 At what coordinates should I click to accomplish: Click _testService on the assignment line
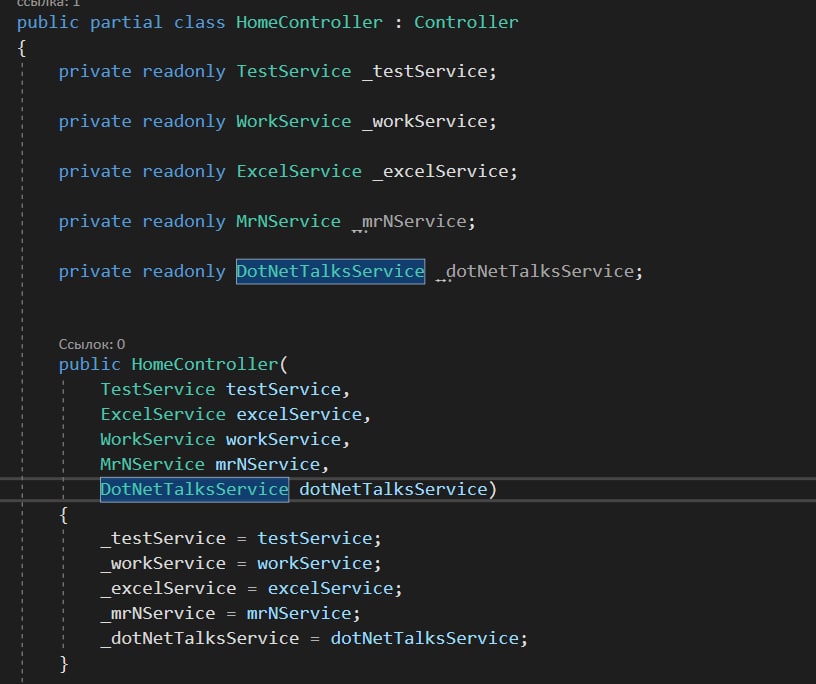point(163,538)
